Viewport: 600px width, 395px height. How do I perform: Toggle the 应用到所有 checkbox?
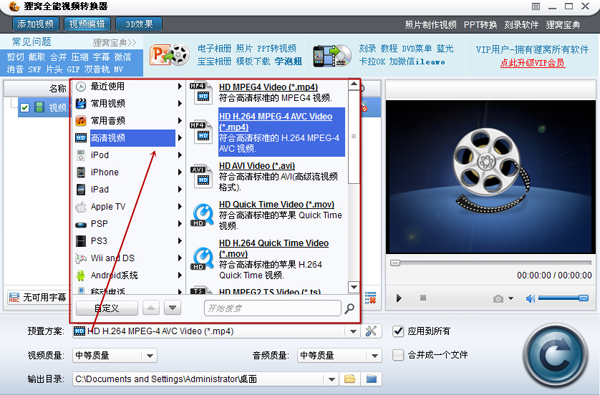click(x=398, y=331)
